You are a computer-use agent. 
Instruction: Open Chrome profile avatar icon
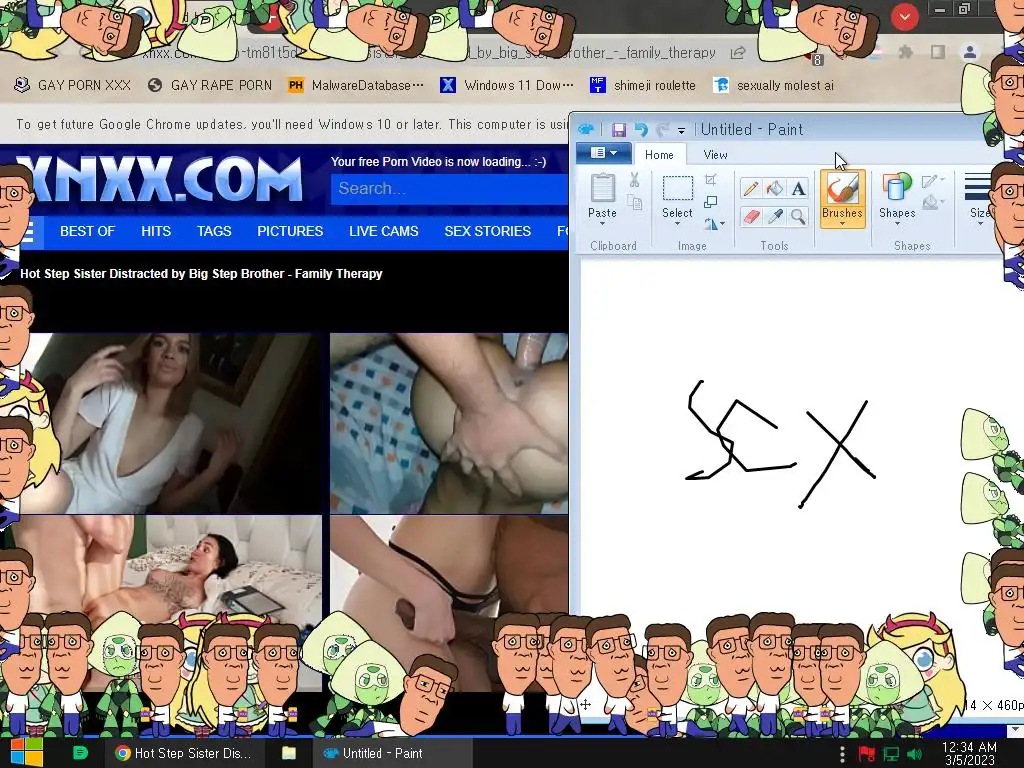(x=970, y=52)
